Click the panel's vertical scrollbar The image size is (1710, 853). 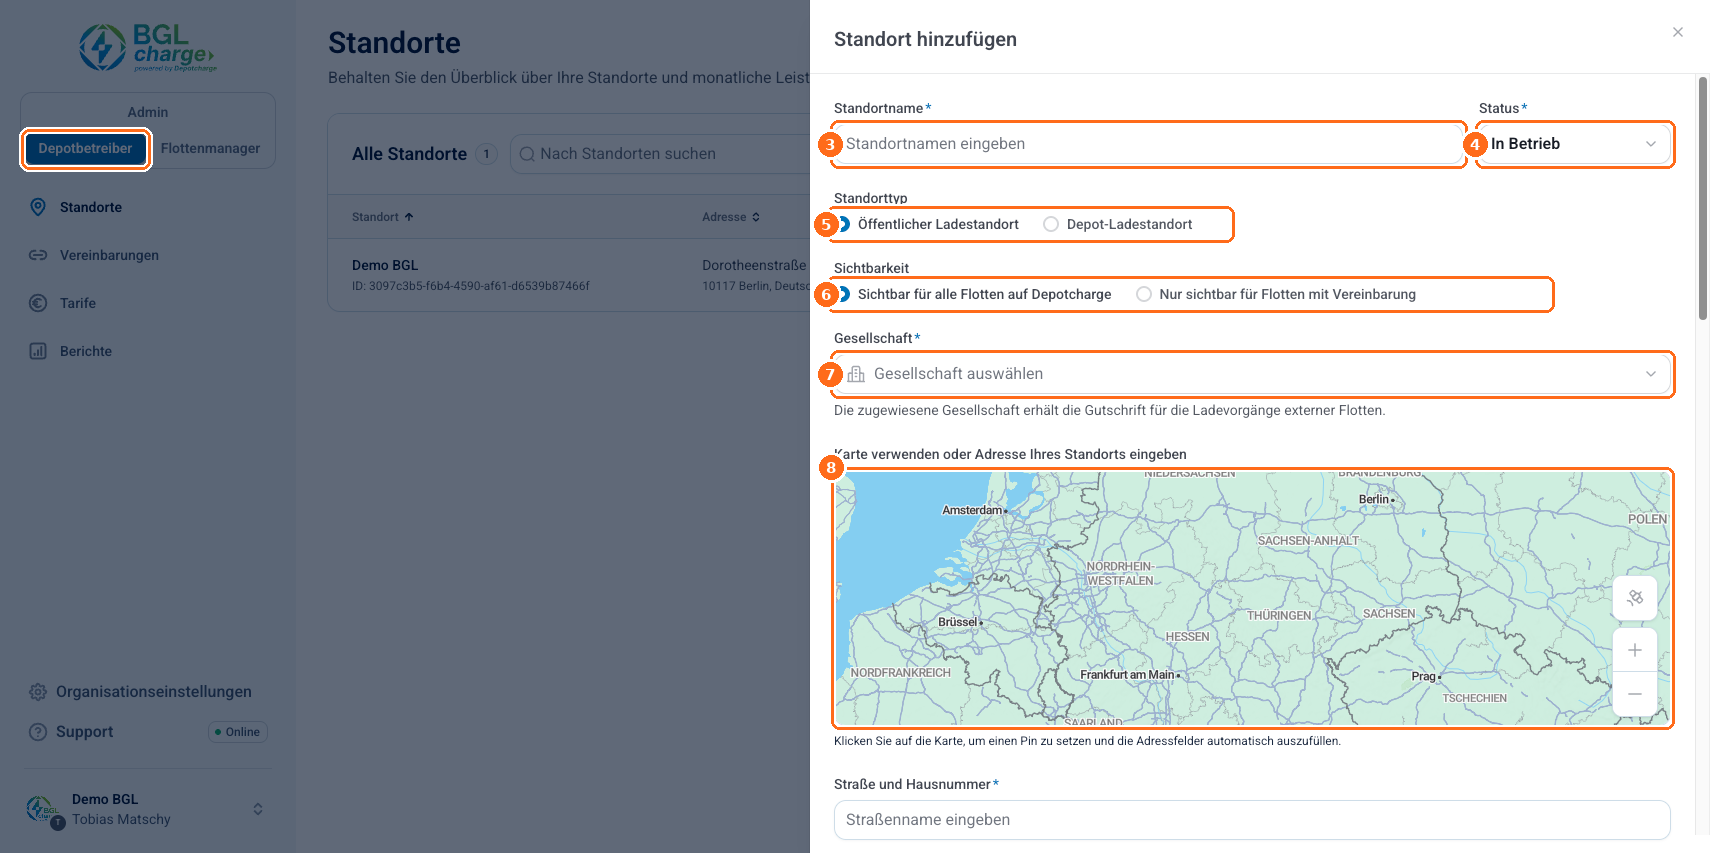point(1703,198)
